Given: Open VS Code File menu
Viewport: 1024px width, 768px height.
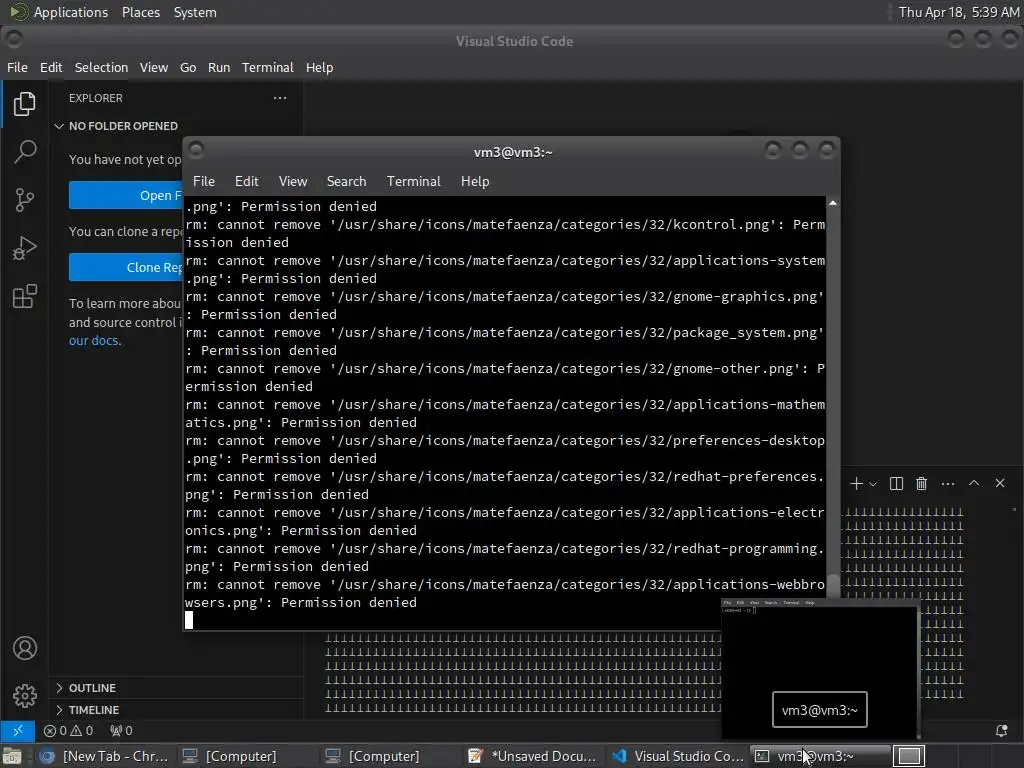Looking at the screenshot, I should coord(17,67).
